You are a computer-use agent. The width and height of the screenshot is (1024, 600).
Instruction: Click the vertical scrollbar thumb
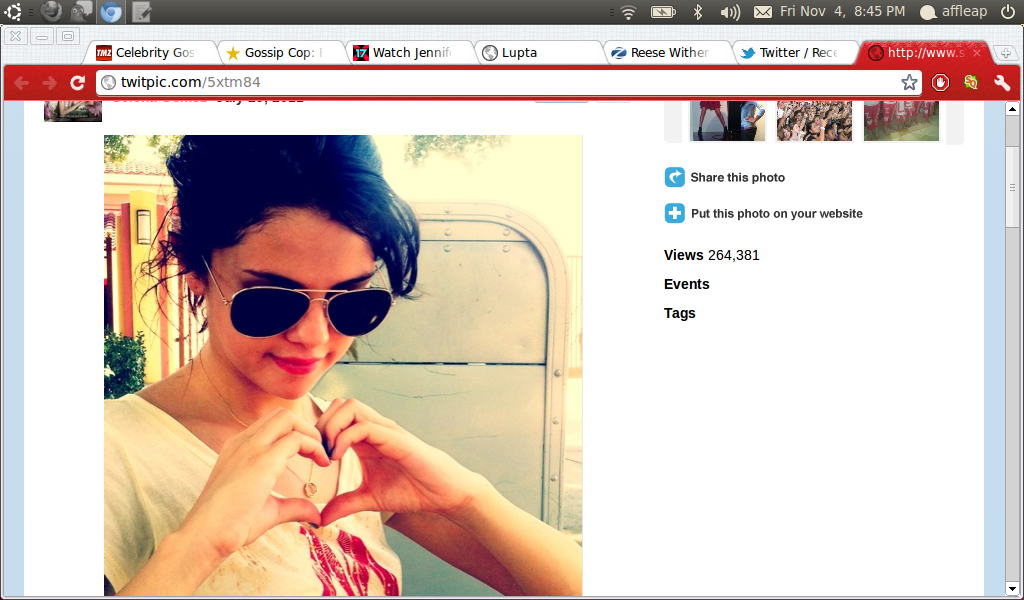point(1012,187)
